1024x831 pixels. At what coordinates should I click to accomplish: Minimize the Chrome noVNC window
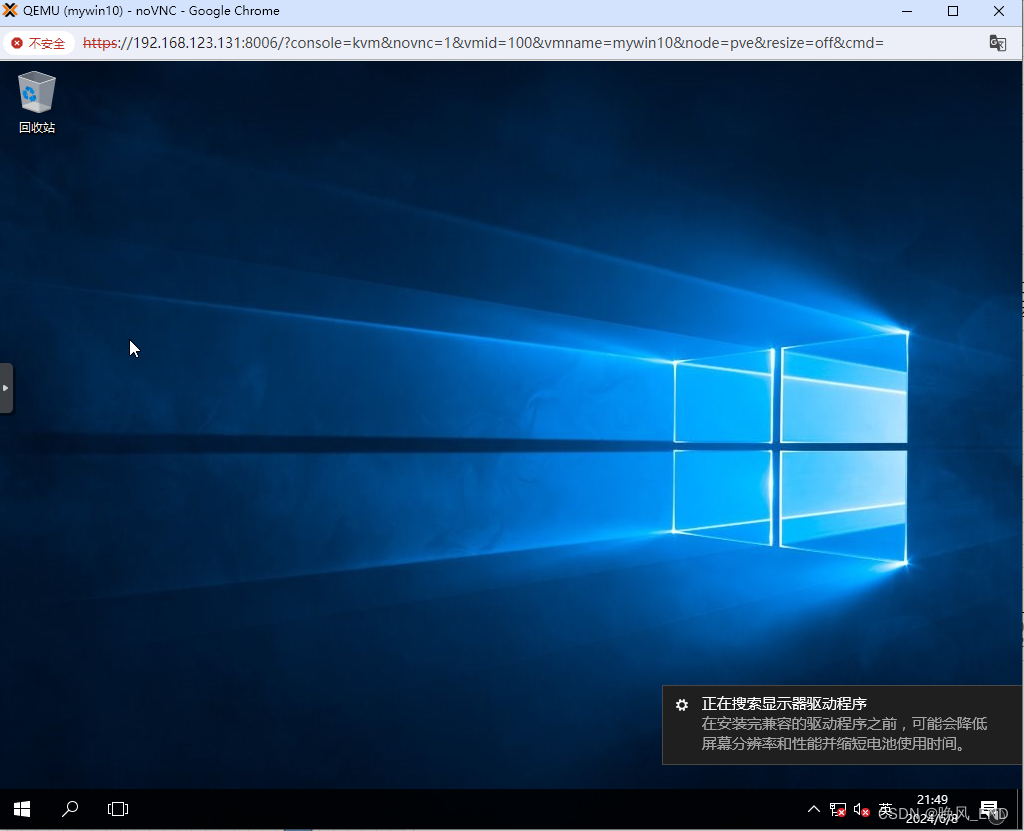[907, 11]
